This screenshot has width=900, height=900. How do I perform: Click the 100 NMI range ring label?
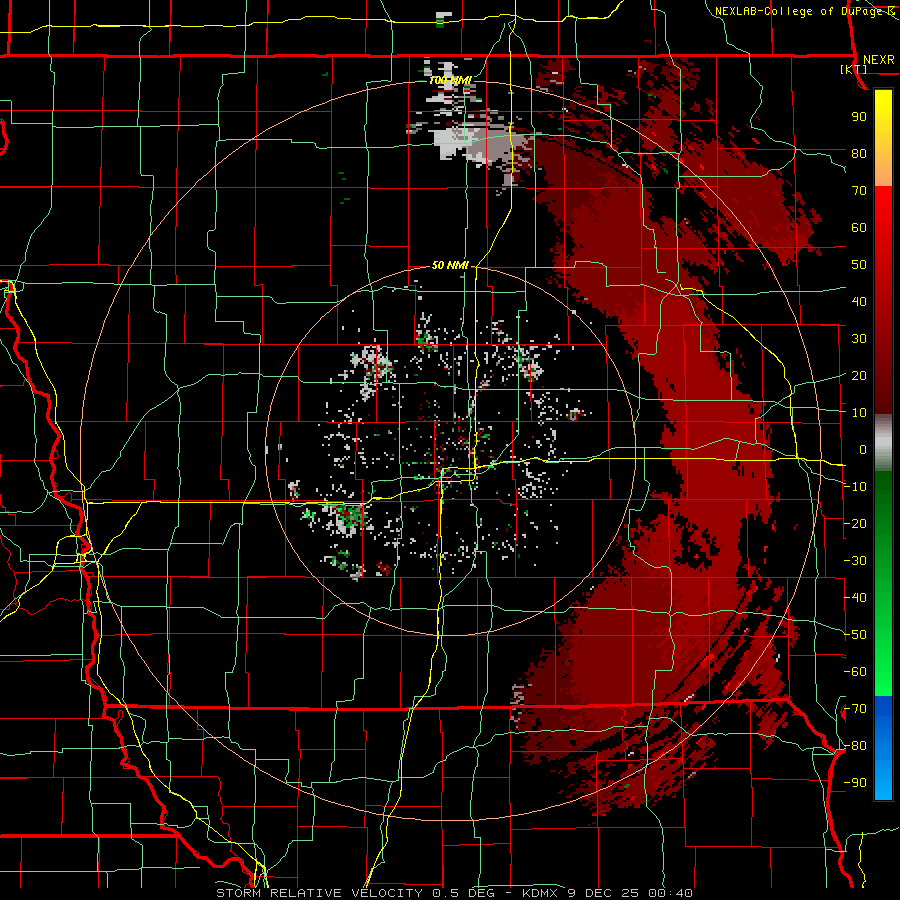(451, 80)
